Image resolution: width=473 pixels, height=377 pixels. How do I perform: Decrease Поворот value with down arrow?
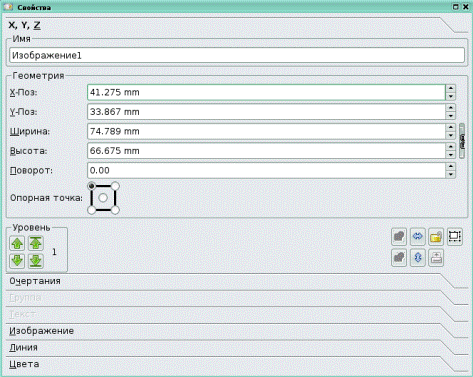coord(451,174)
